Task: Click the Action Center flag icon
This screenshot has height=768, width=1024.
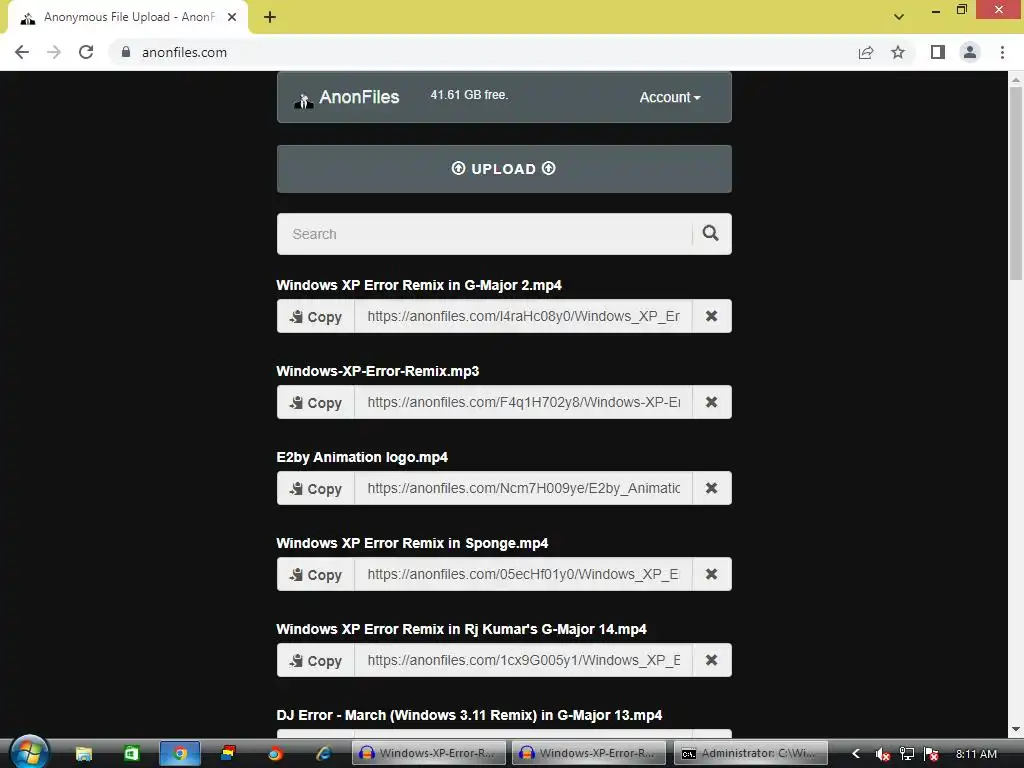Action: click(x=931, y=754)
